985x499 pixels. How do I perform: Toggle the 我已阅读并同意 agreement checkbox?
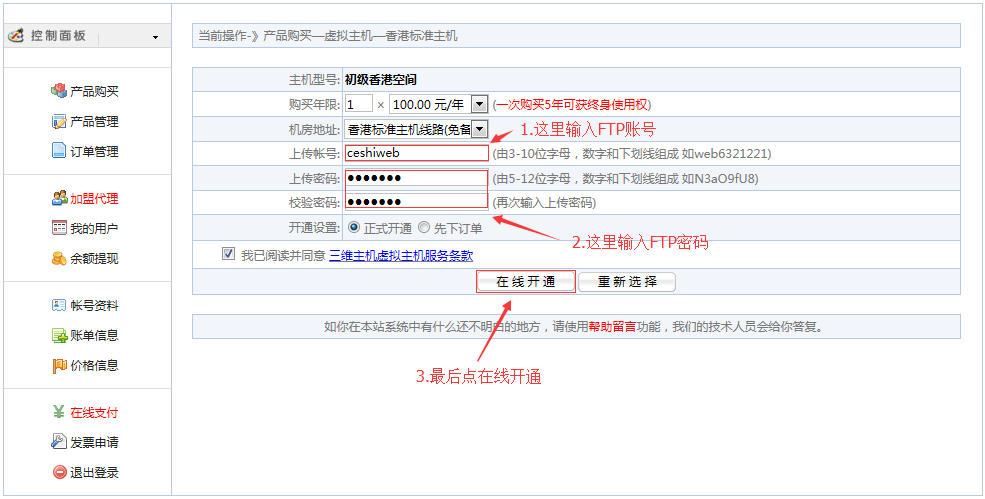click(x=228, y=254)
